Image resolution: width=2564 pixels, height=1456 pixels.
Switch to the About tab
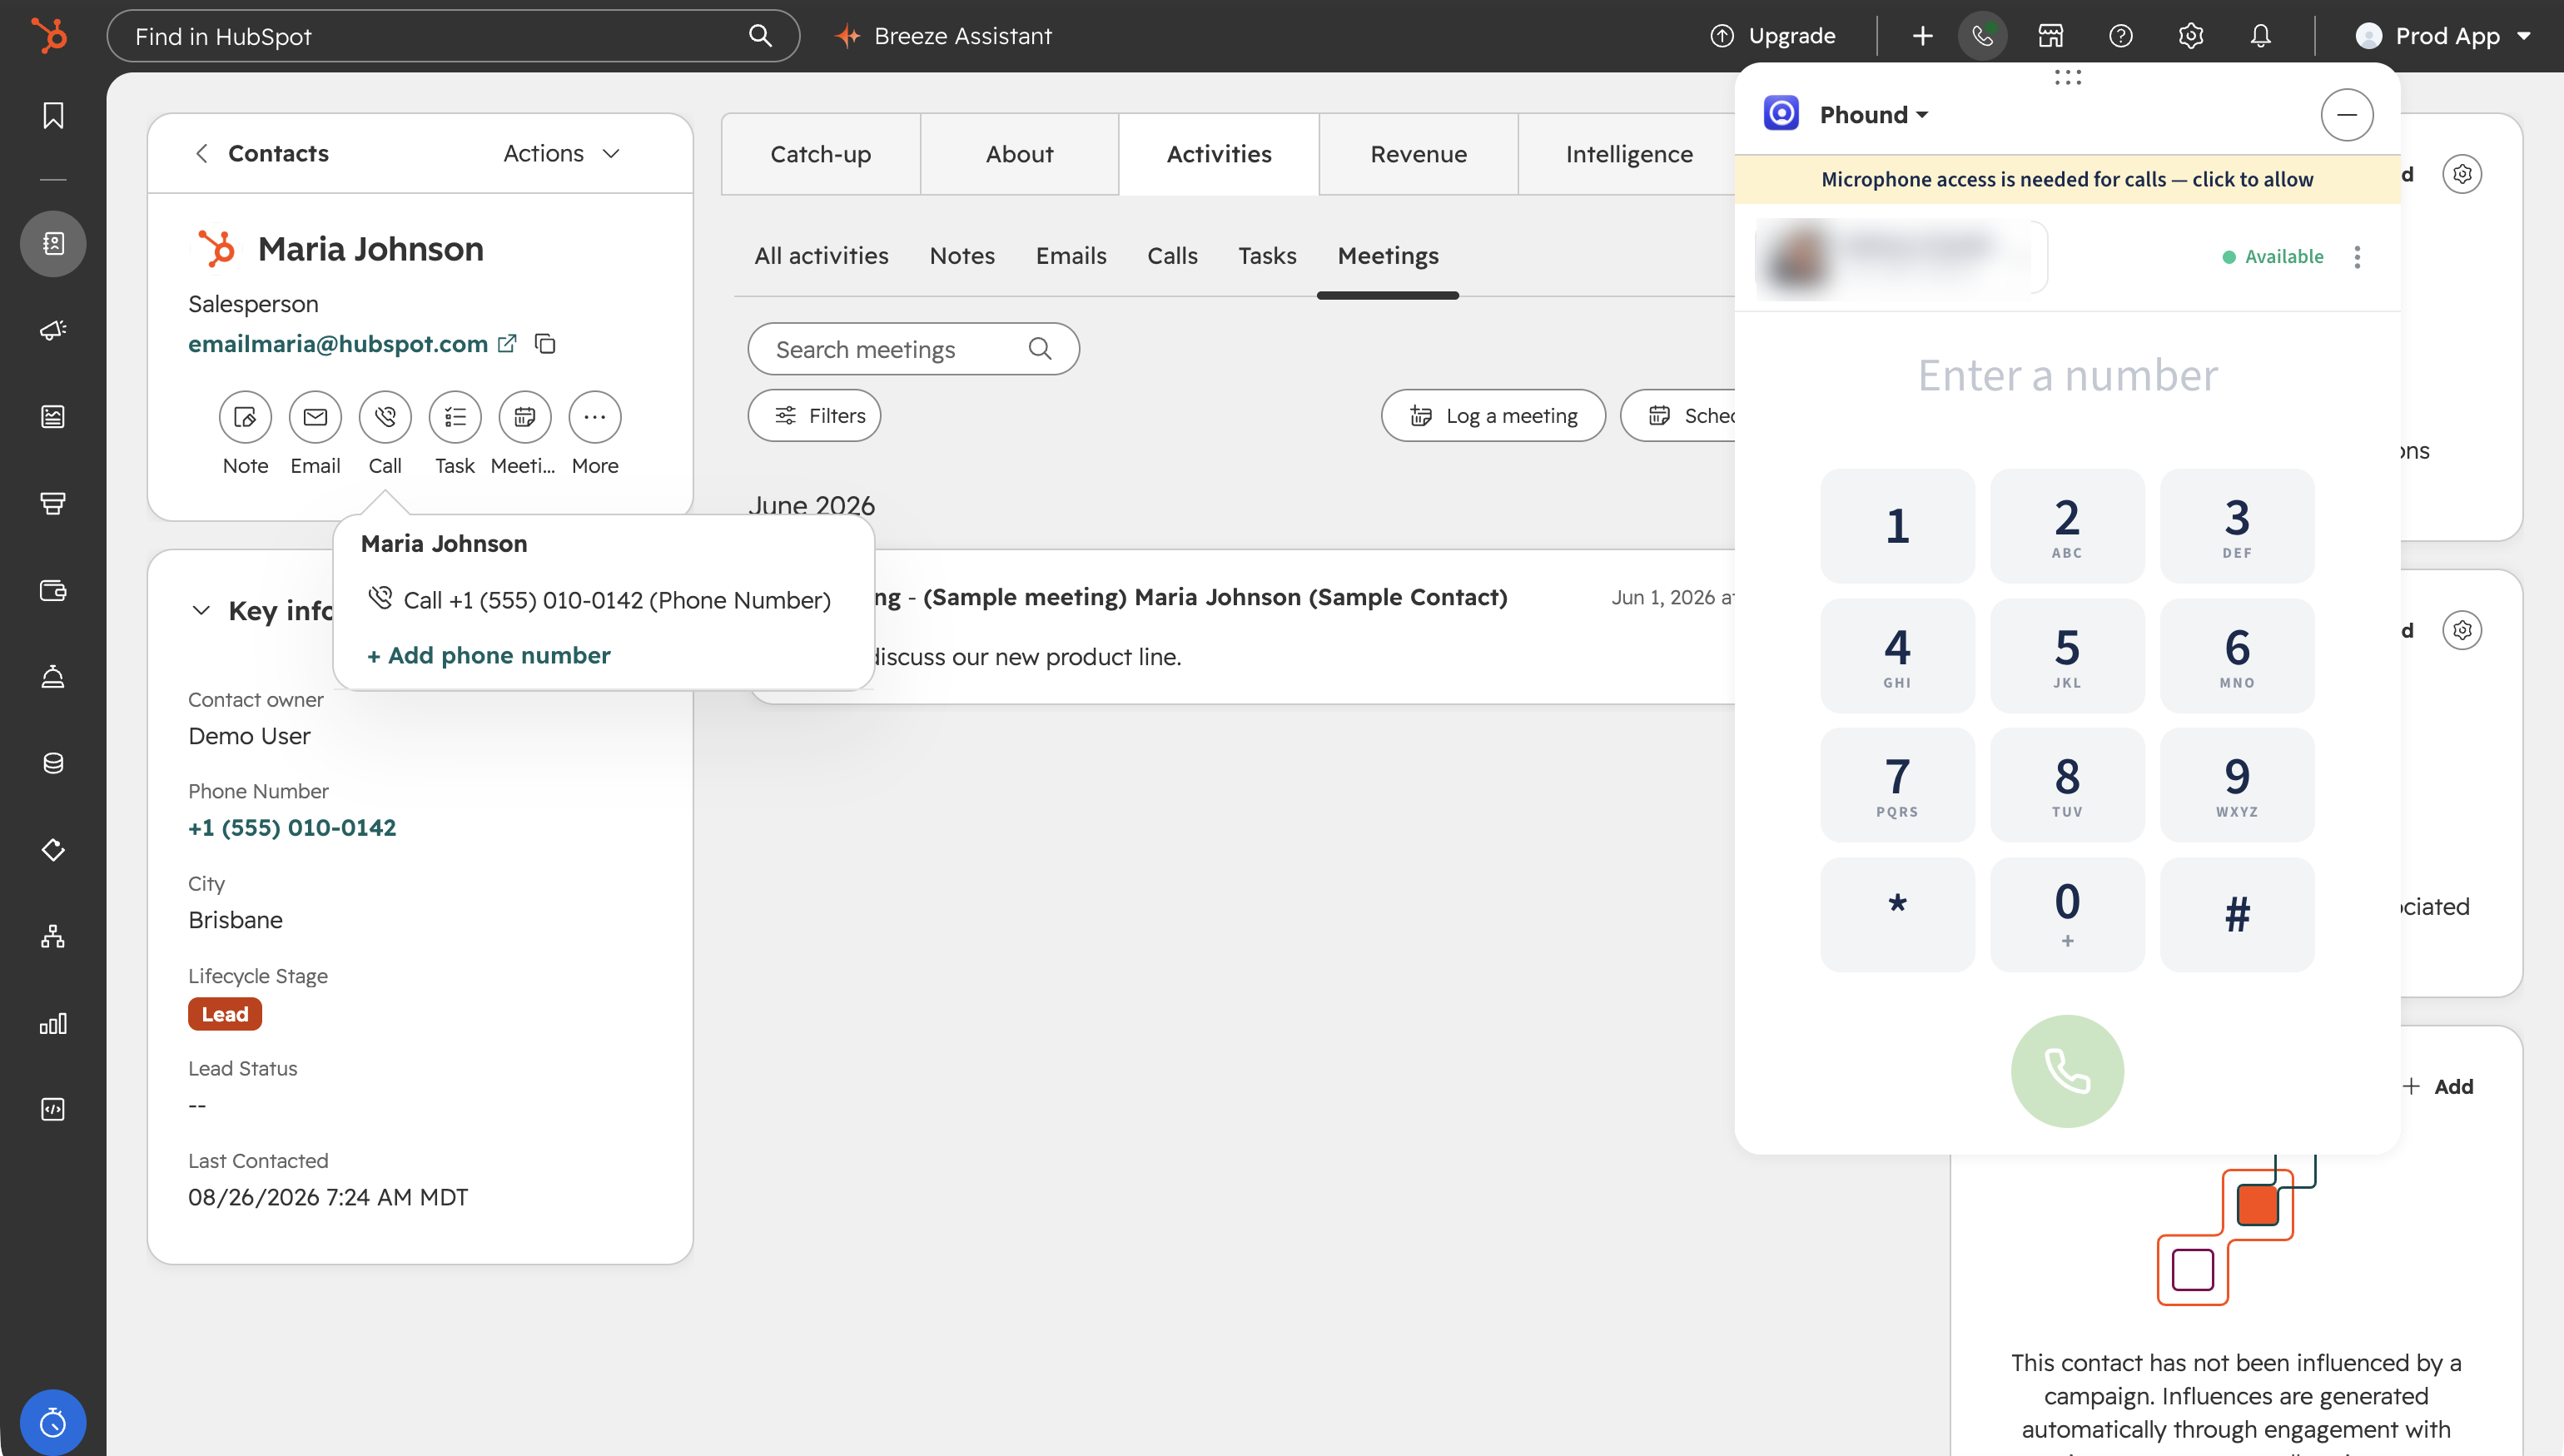coord(1019,154)
